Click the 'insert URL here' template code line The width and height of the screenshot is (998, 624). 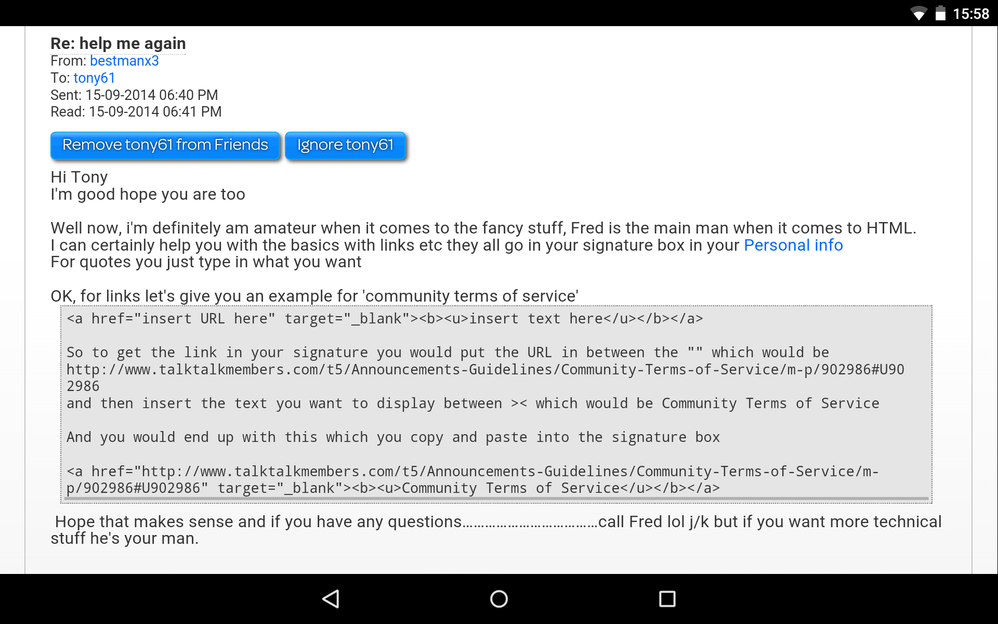click(384, 318)
